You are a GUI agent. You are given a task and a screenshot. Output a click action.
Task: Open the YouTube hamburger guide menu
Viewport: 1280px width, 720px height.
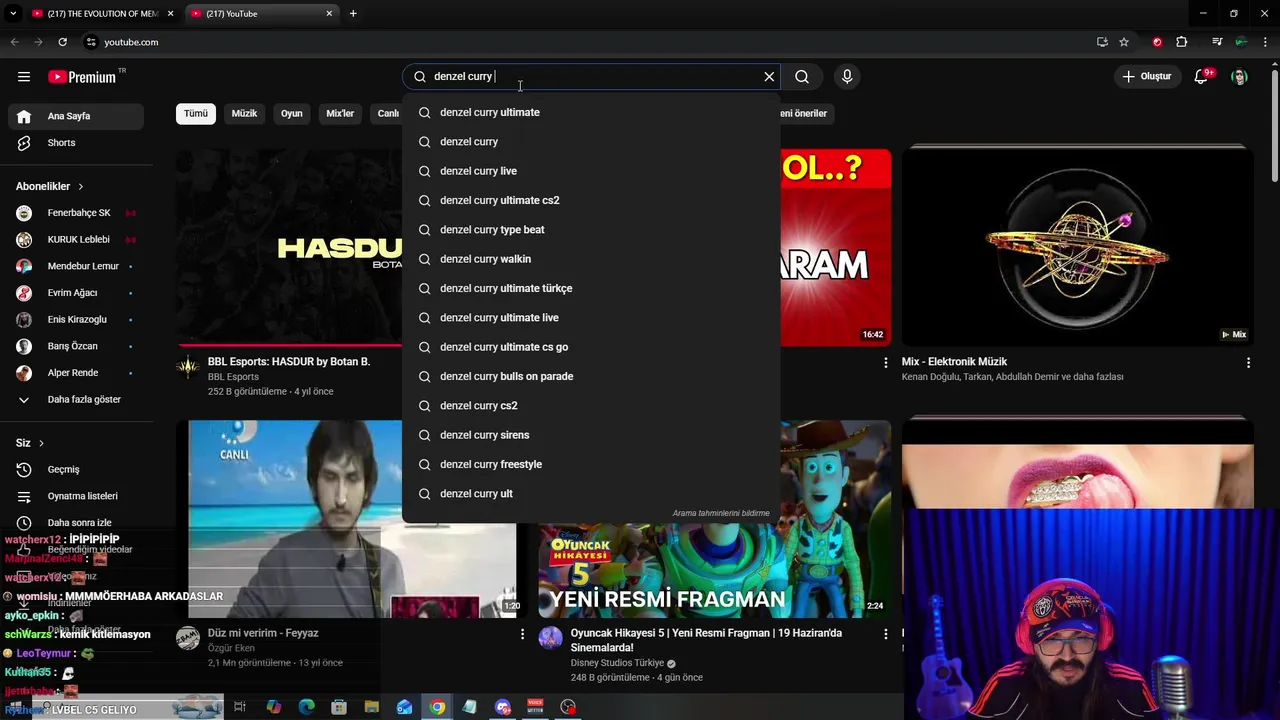[24, 77]
